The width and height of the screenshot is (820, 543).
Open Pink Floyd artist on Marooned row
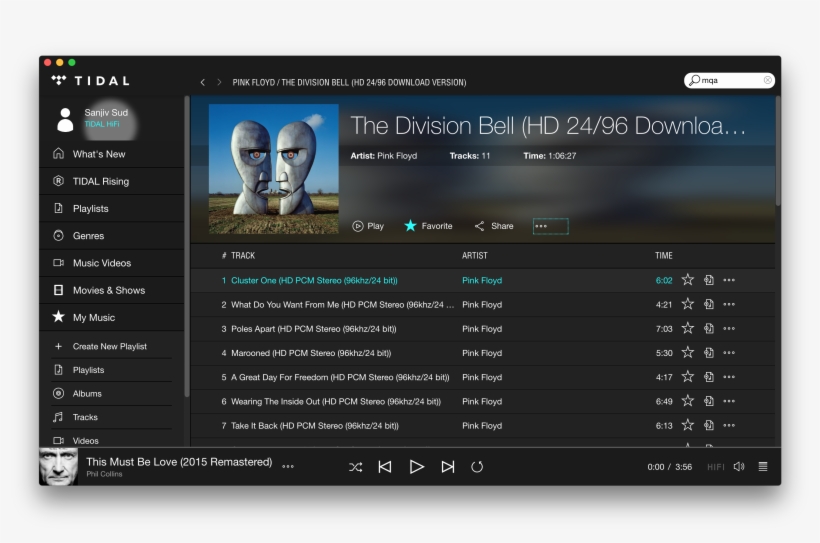coord(482,353)
